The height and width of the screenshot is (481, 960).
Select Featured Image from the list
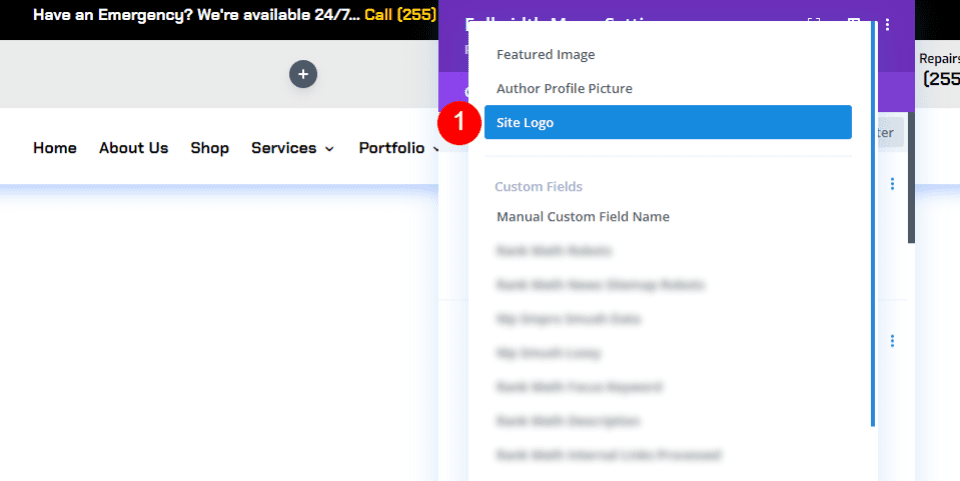pyautogui.click(x=546, y=55)
